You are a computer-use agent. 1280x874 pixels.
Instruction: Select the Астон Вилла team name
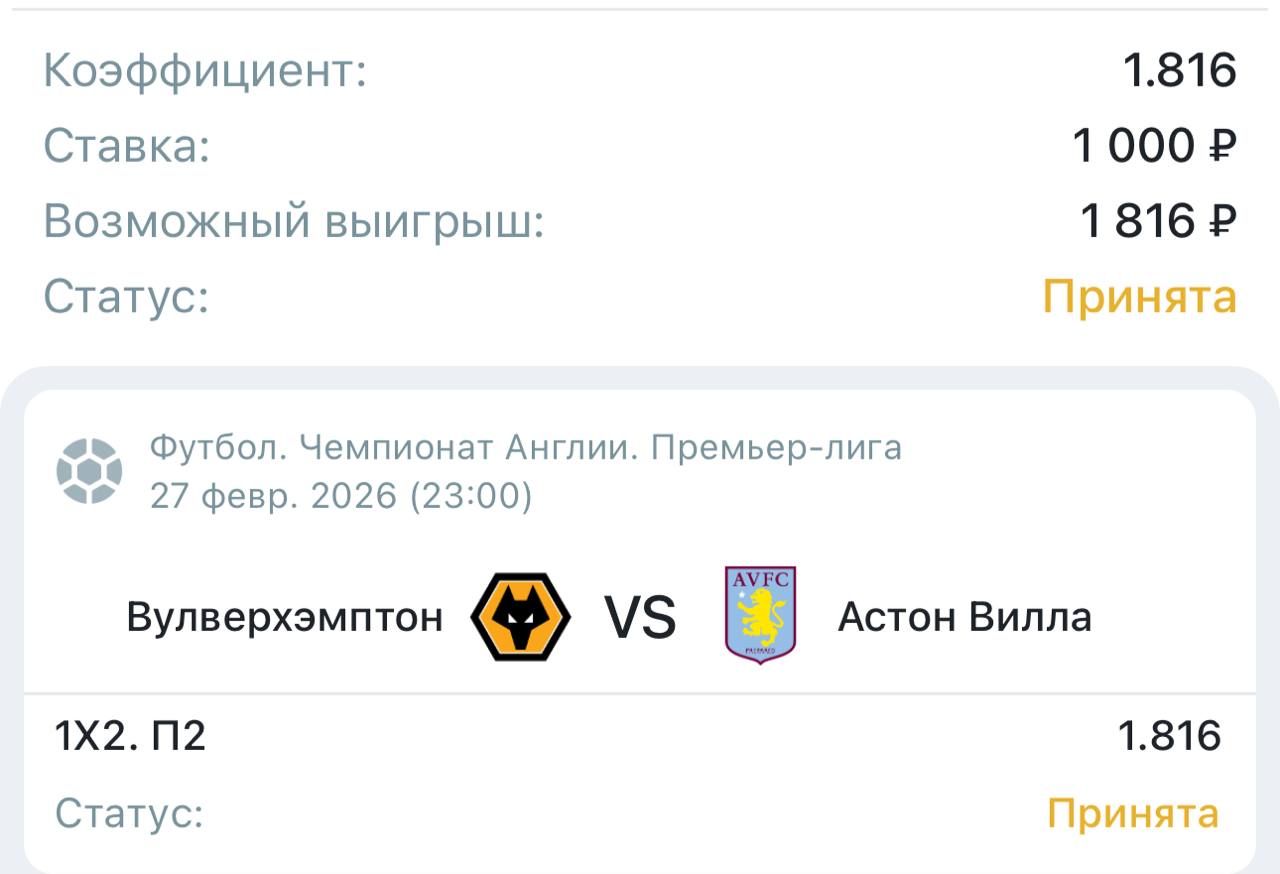964,617
